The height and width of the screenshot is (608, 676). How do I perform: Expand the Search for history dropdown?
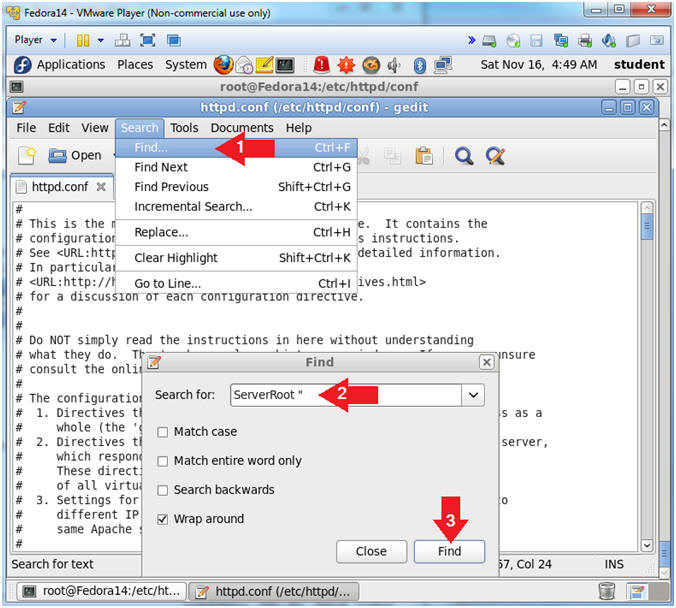point(473,395)
